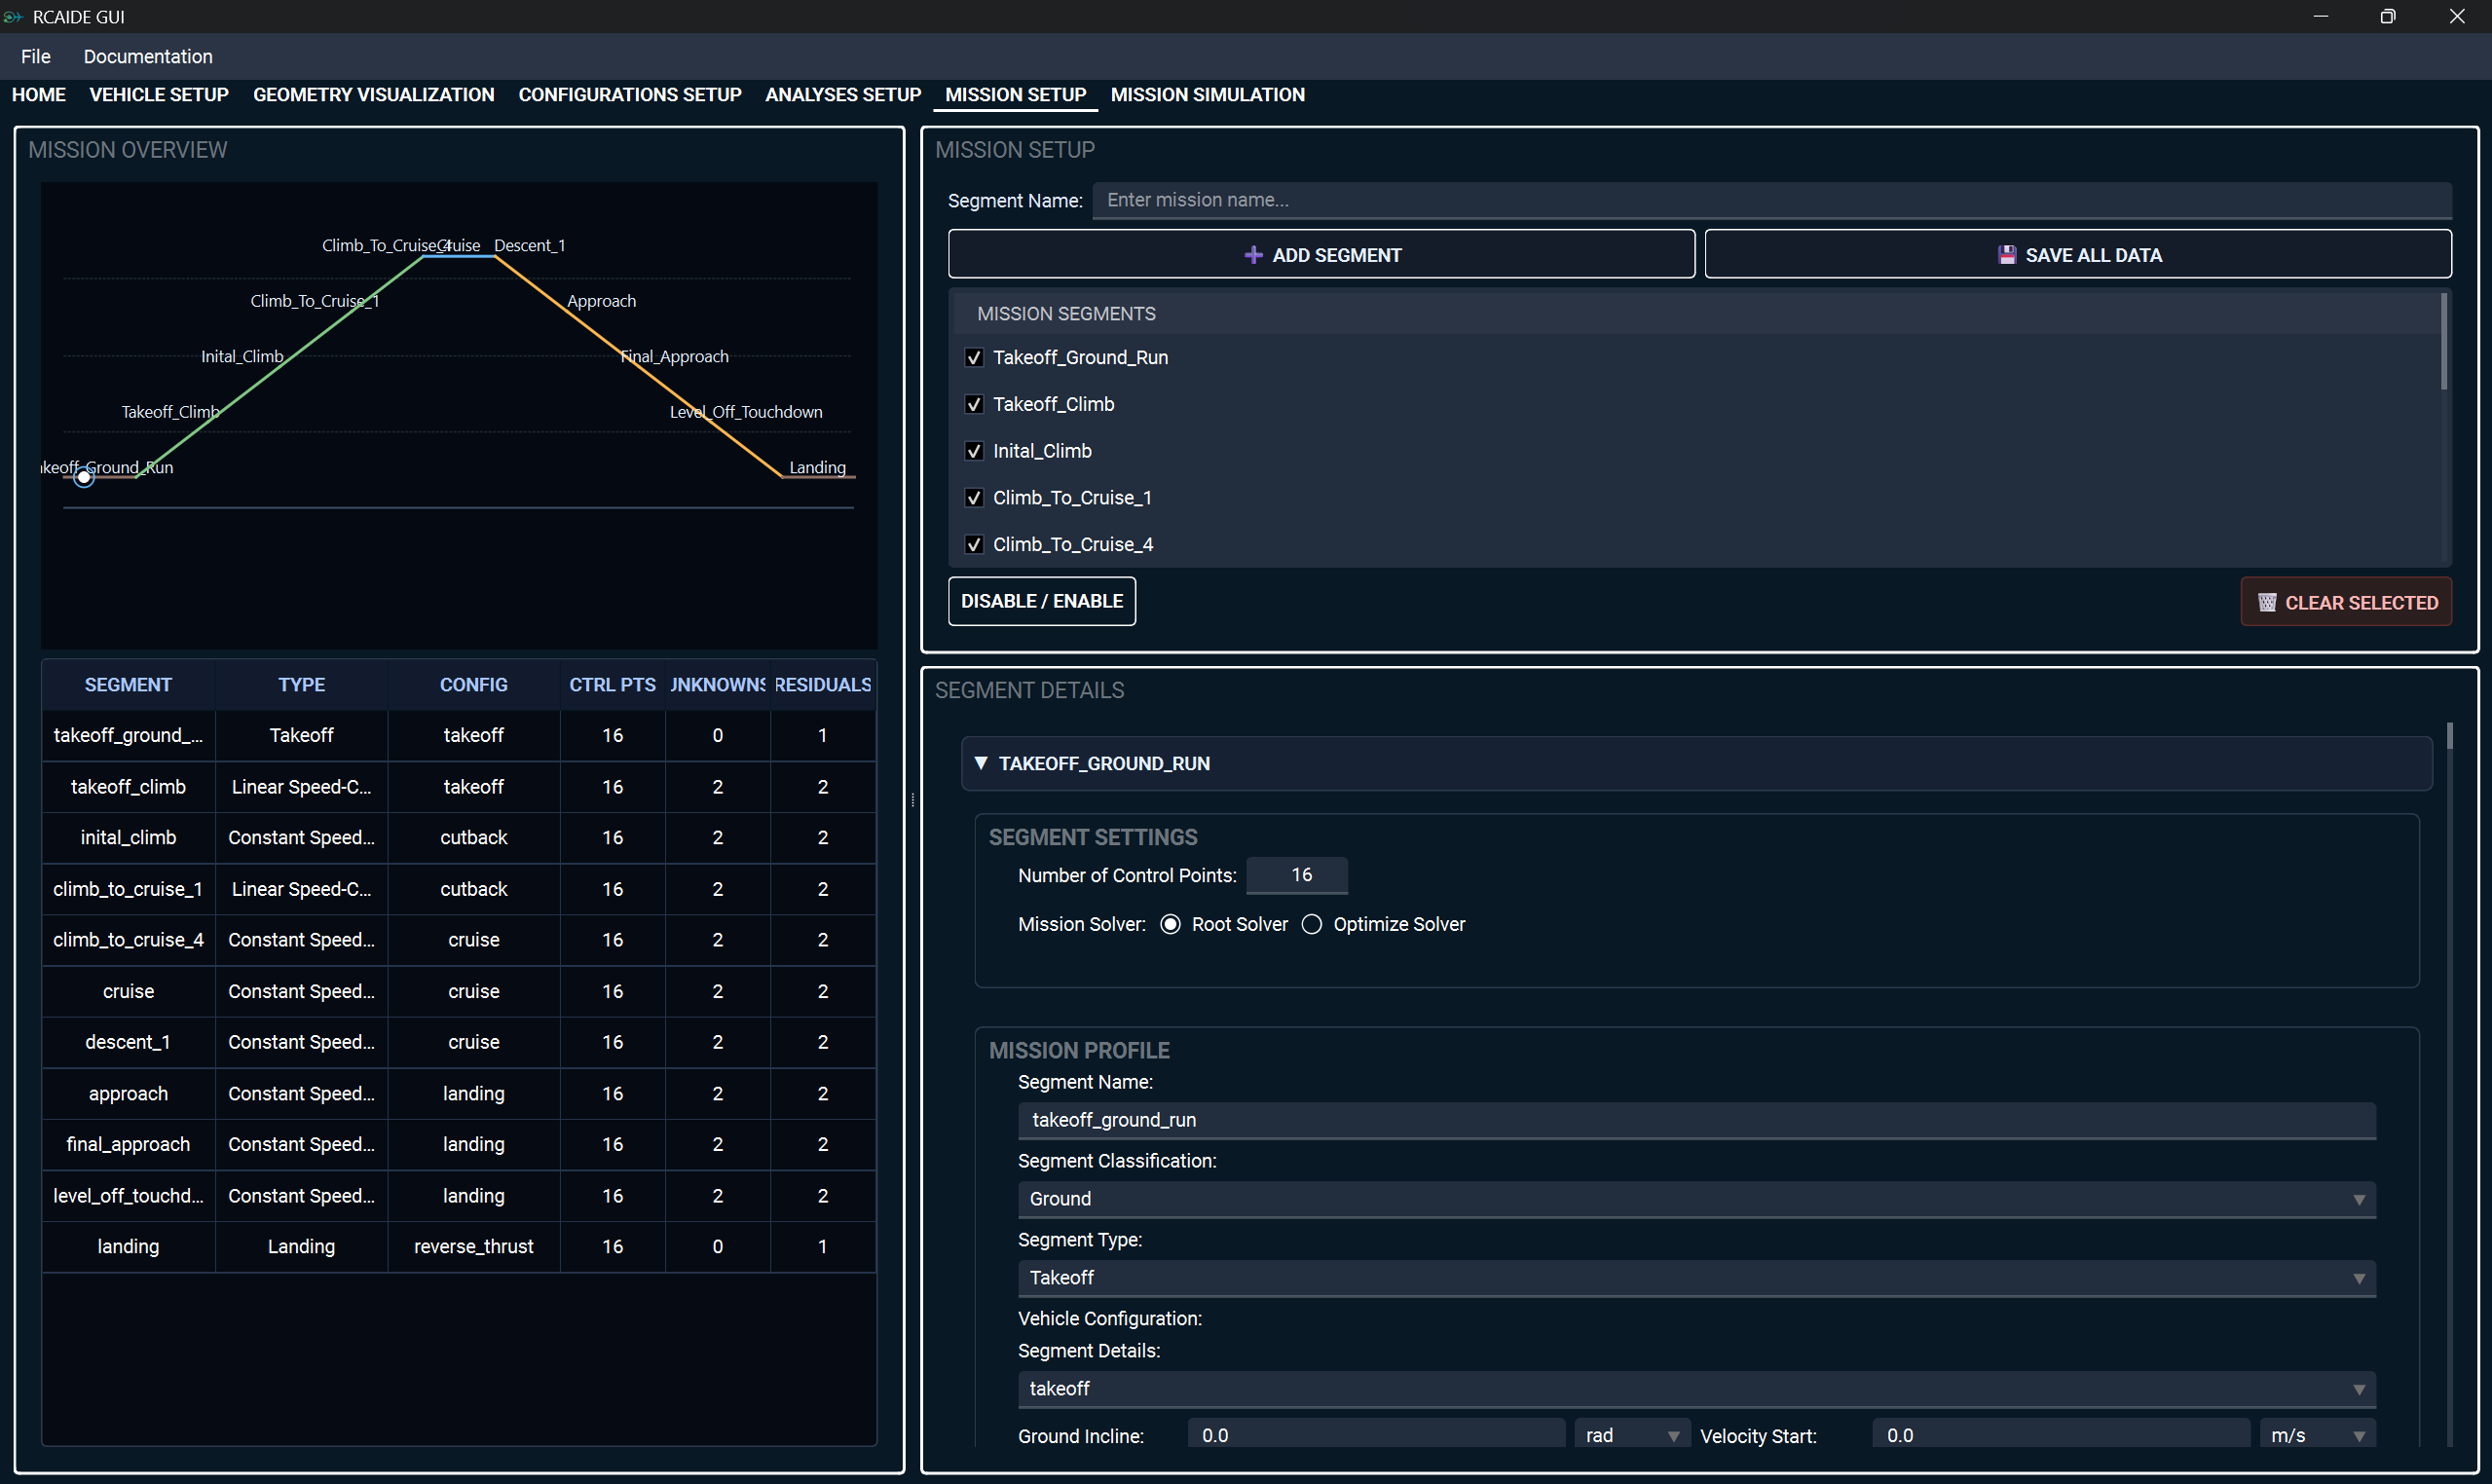Image resolution: width=2492 pixels, height=1484 pixels.
Task: Click the Landing type cell
Action: [x=301, y=1246]
